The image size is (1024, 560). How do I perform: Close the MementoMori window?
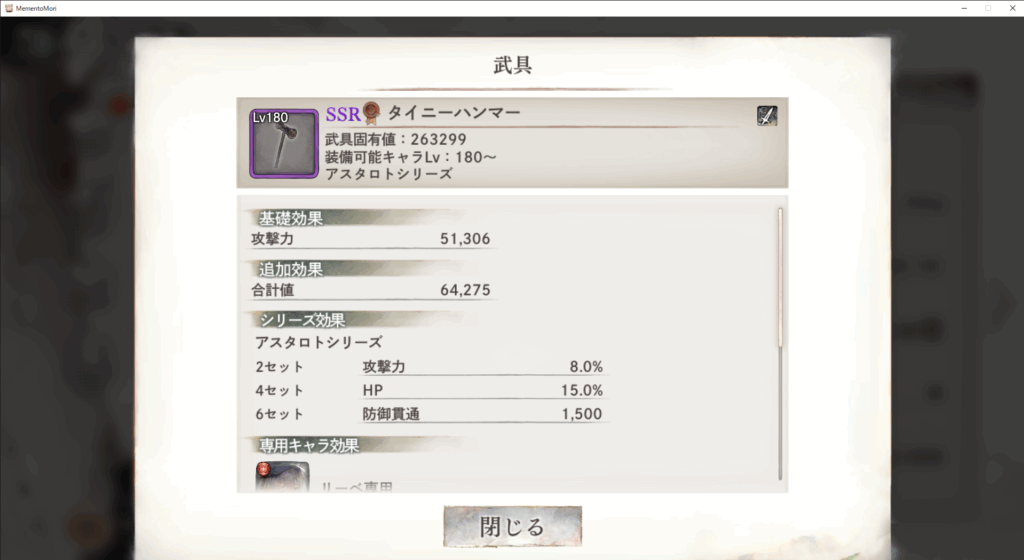pyautogui.click(x=1012, y=8)
